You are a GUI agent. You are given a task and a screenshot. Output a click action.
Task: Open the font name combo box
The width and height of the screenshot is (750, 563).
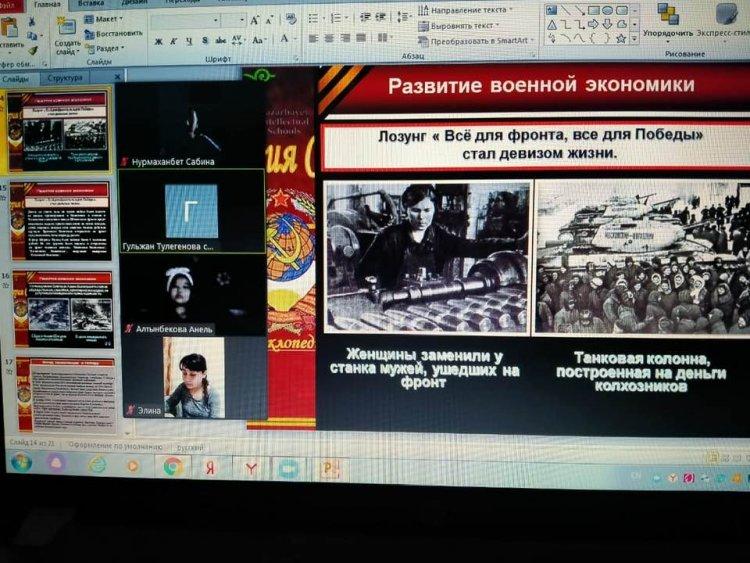pyautogui.click(x=183, y=20)
